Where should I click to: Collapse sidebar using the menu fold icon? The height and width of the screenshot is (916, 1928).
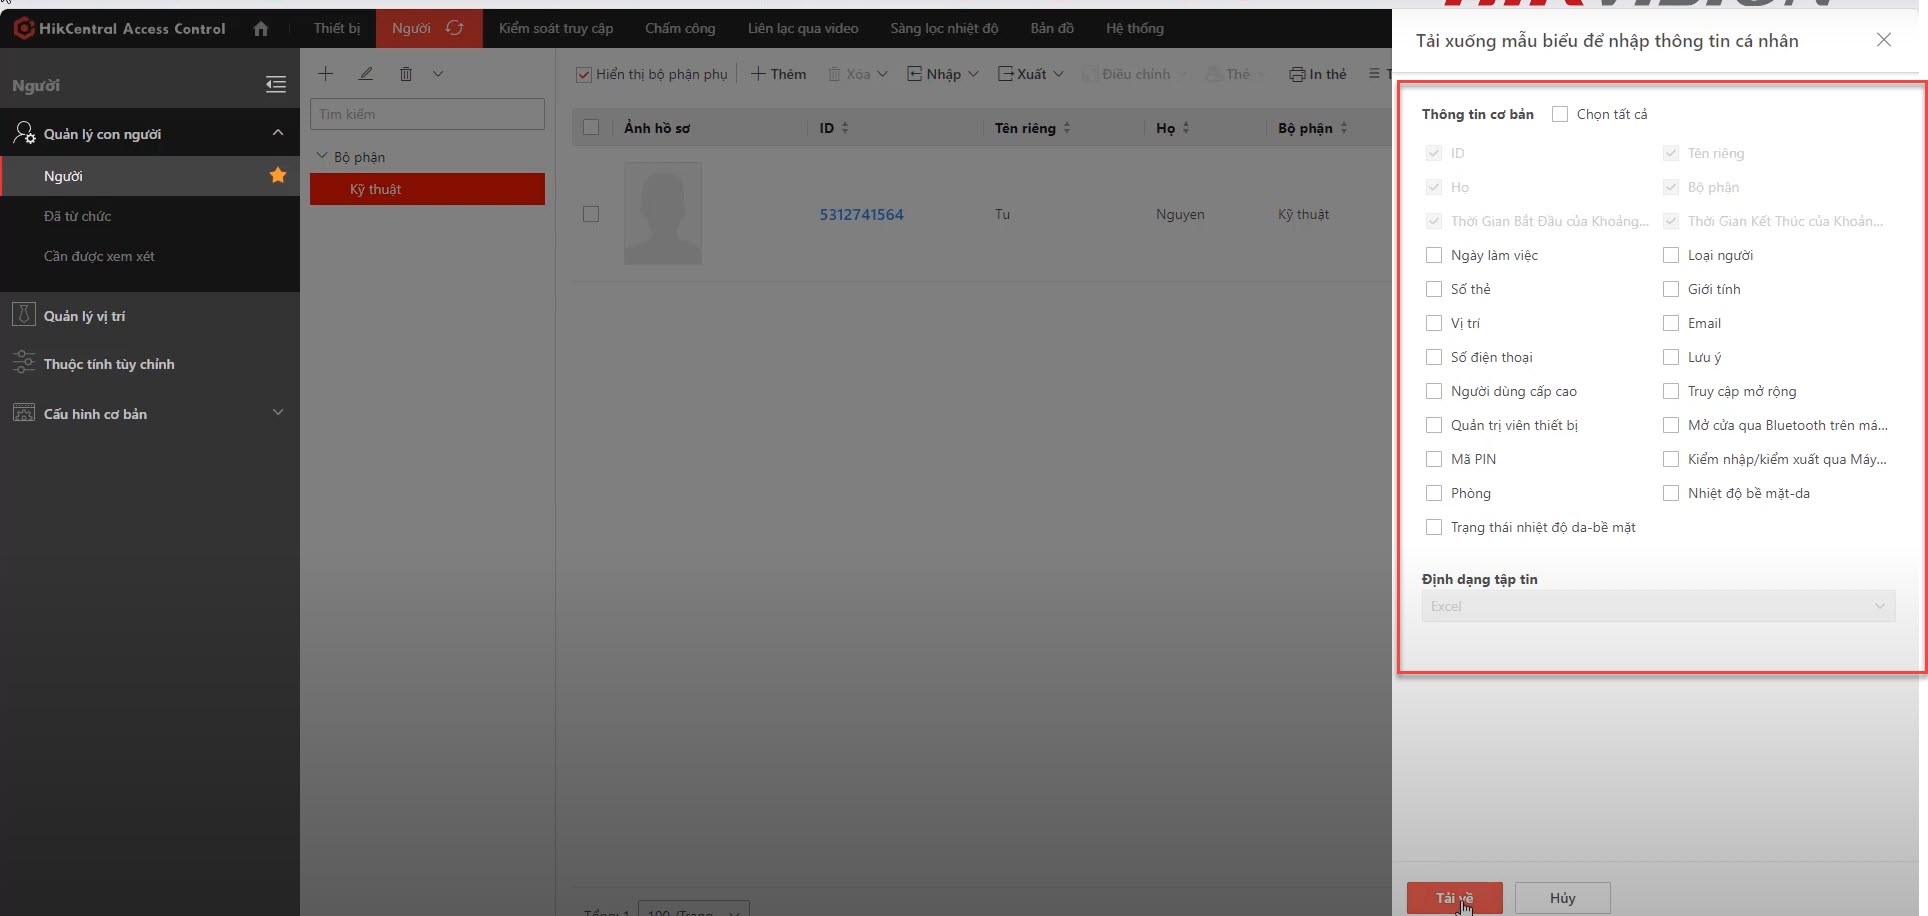click(x=276, y=85)
